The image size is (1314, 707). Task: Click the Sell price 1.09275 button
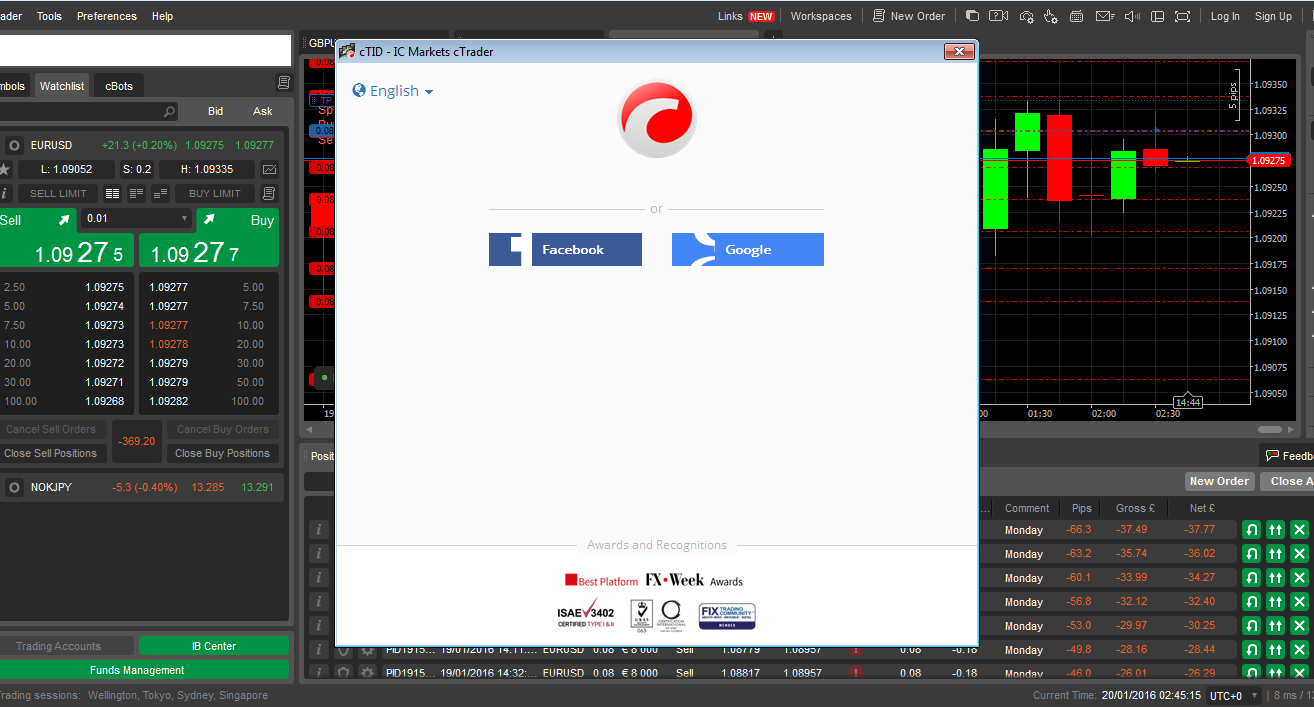coord(67,252)
